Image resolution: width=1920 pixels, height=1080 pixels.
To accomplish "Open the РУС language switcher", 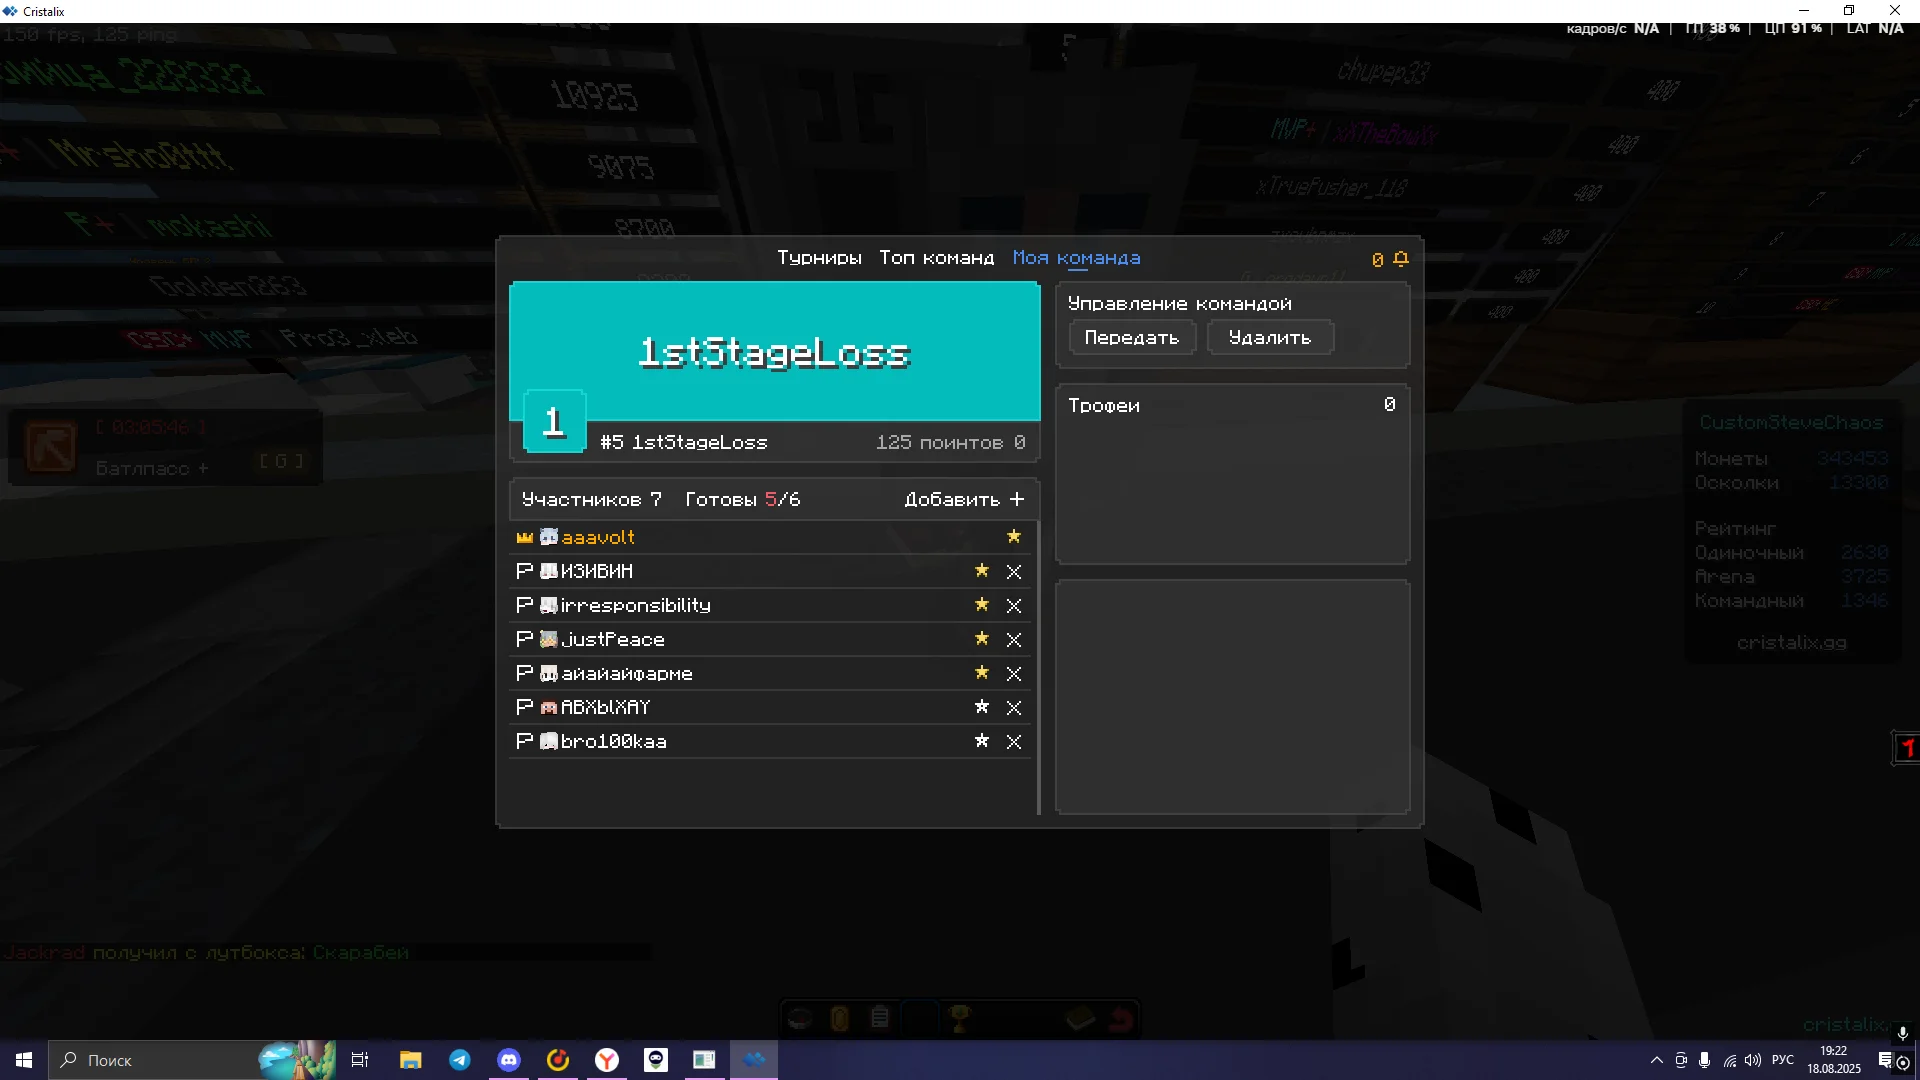I will (1782, 1060).
